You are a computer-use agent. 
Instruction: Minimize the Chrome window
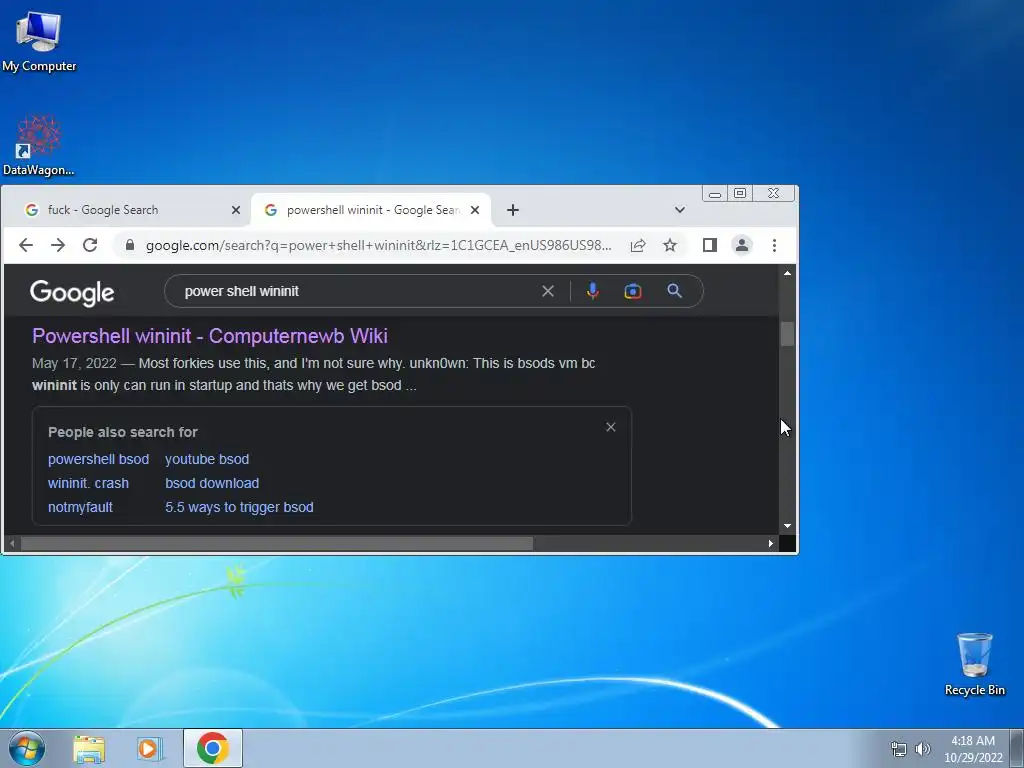click(714, 193)
